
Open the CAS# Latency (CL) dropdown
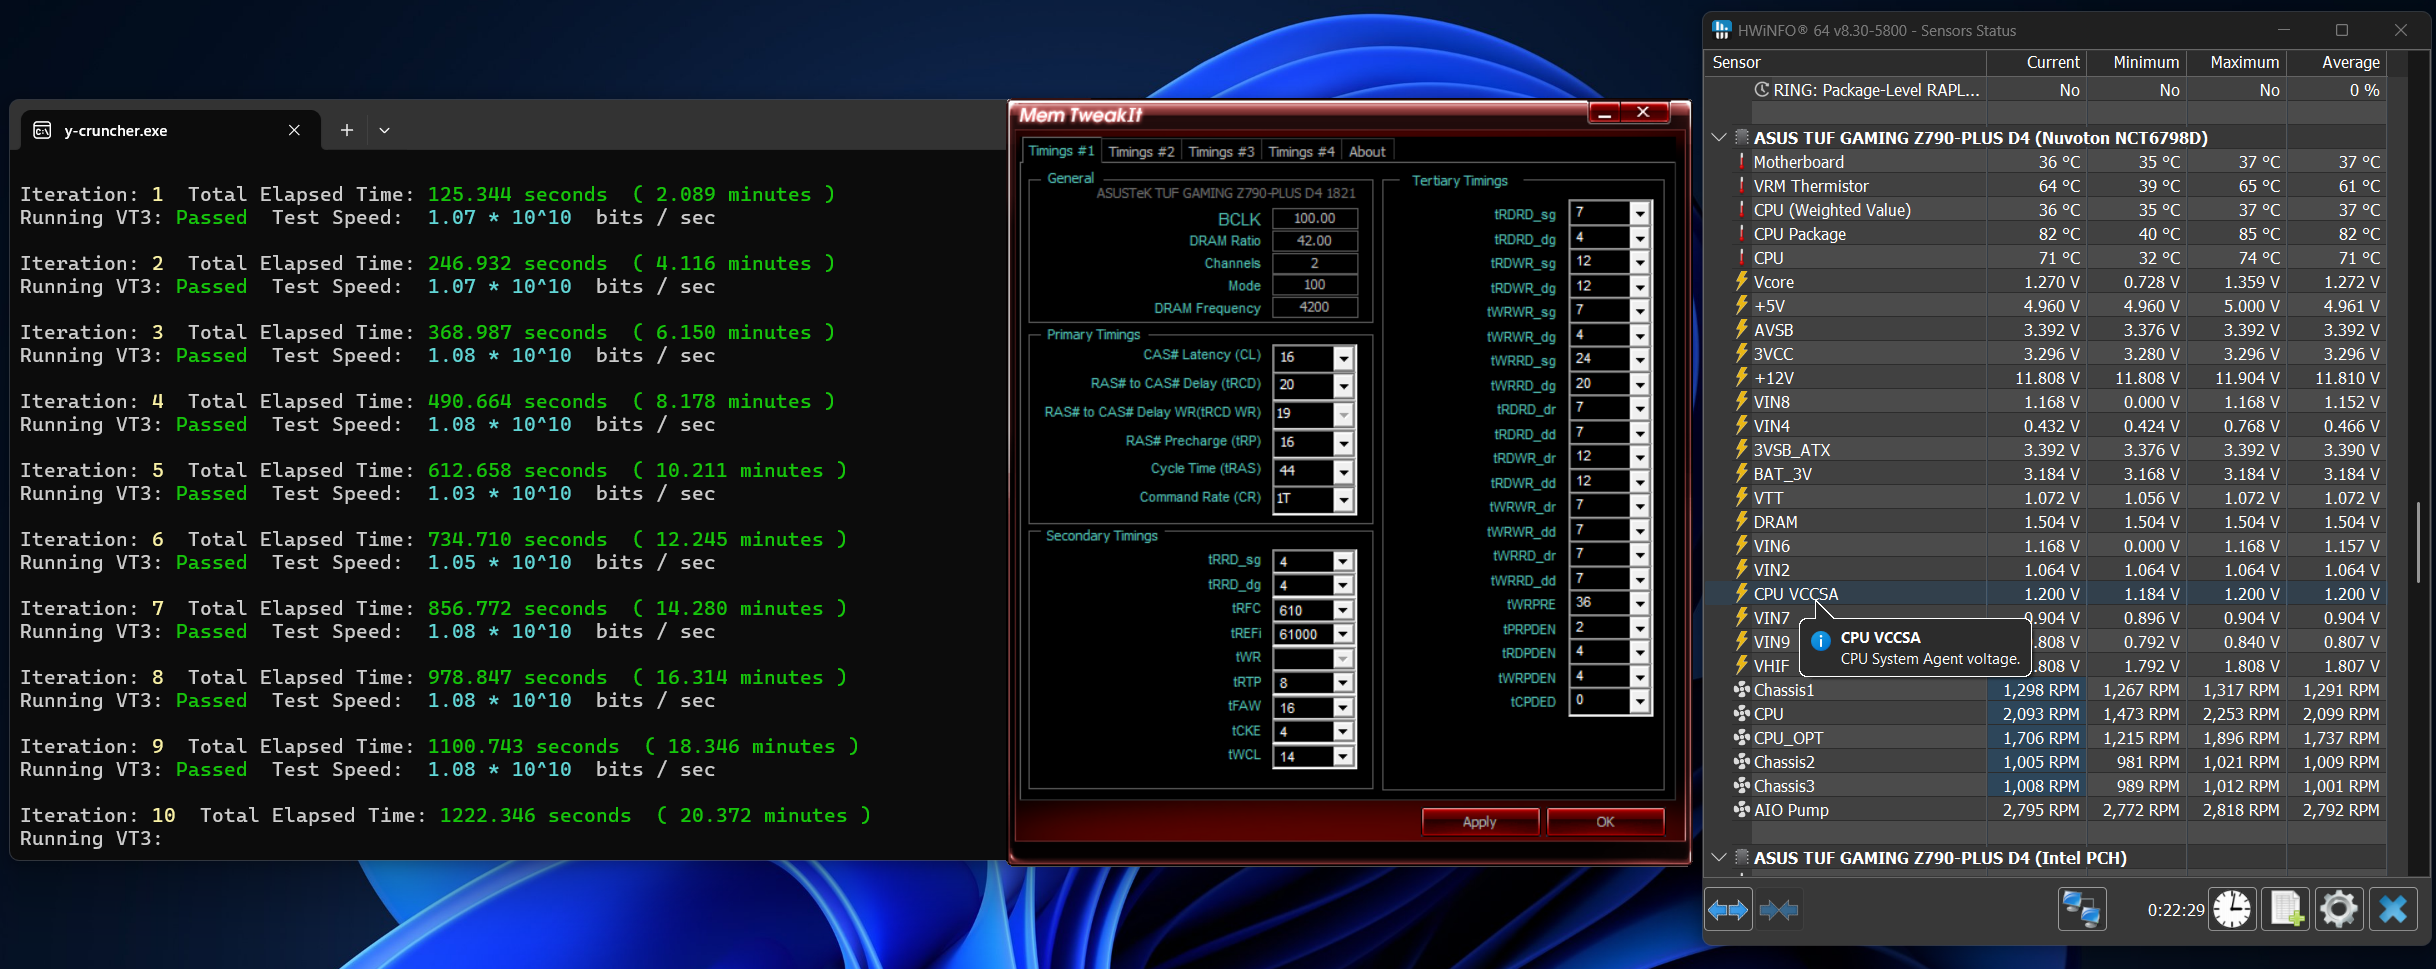(1344, 358)
